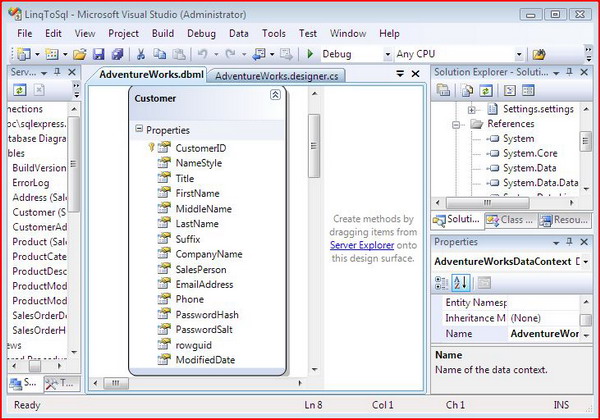Select ErrorLog table in Server Explorer
The width and height of the screenshot is (600, 420).
click(x=31, y=183)
